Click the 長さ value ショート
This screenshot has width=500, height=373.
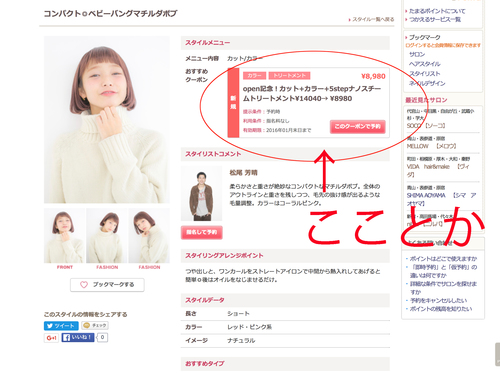pos(238,314)
